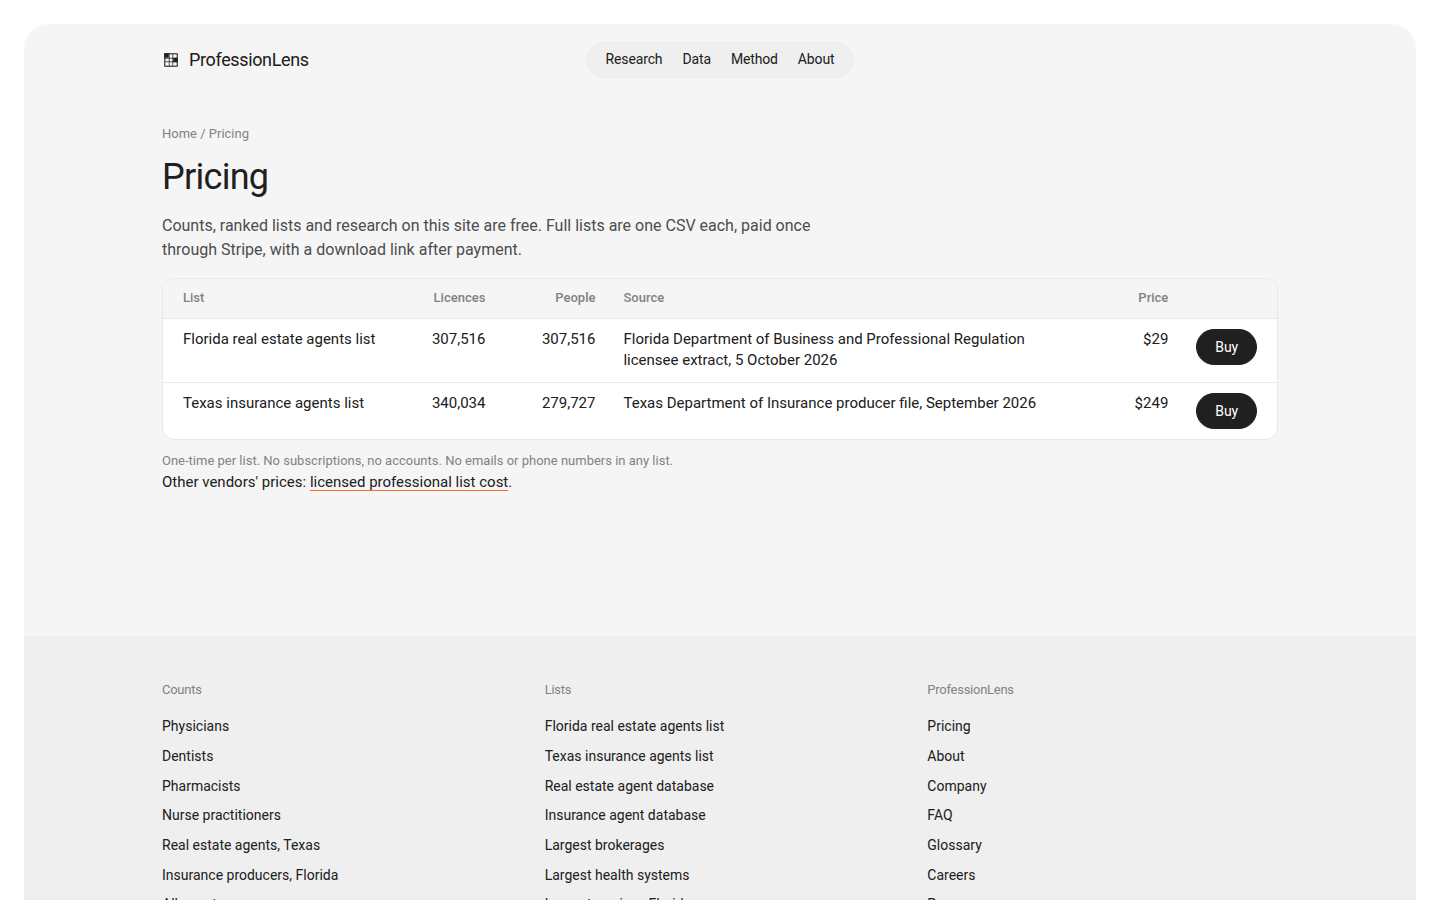Open Largest brokerages footer link
The height and width of the screenshot is (900, 1440).
tap(604, 845)
